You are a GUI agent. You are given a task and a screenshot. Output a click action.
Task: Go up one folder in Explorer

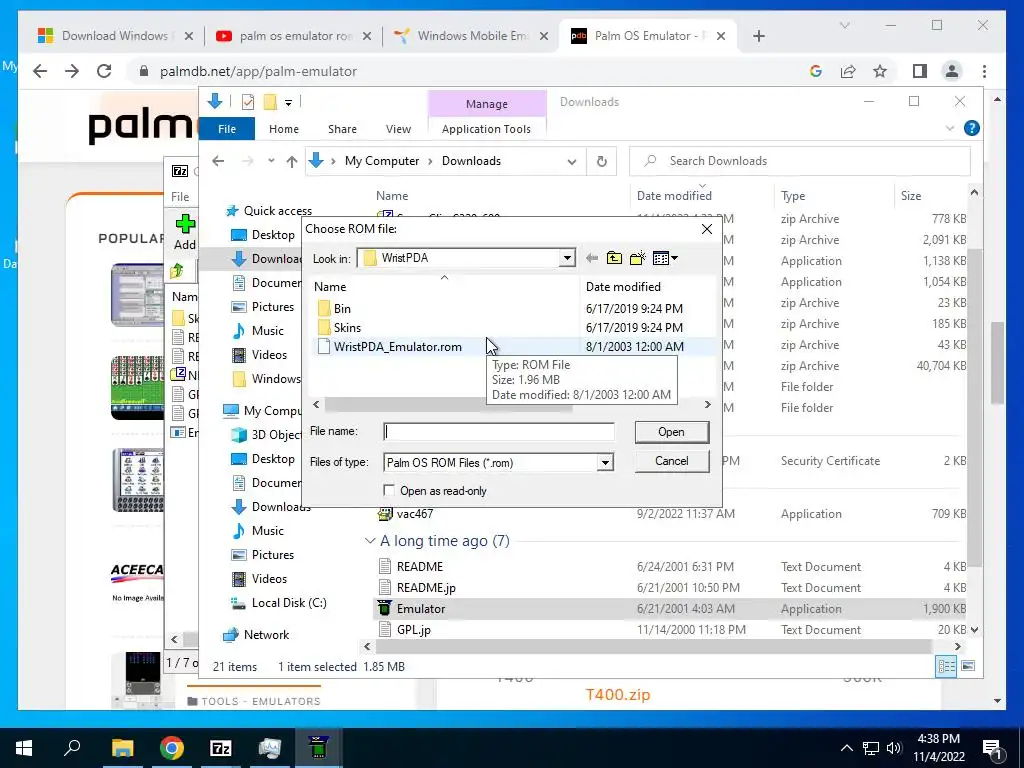coord(292,161)
